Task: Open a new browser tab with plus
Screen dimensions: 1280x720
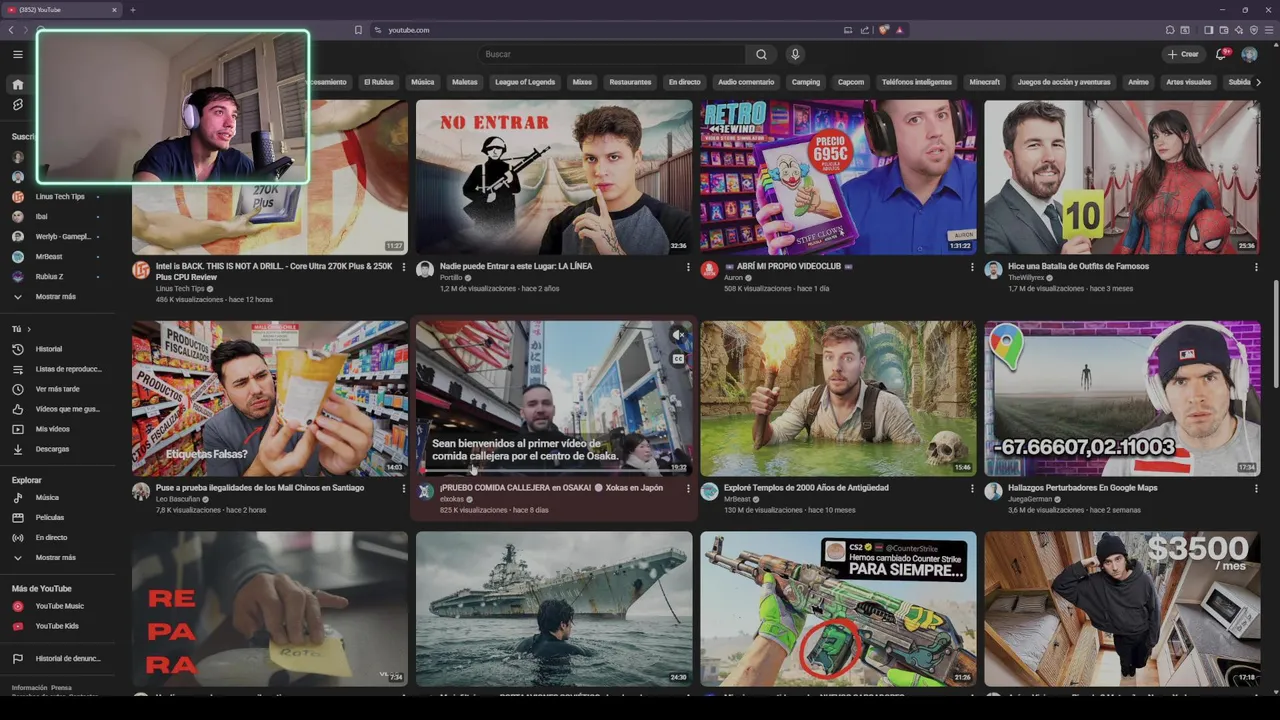Action: click(132, 10)
